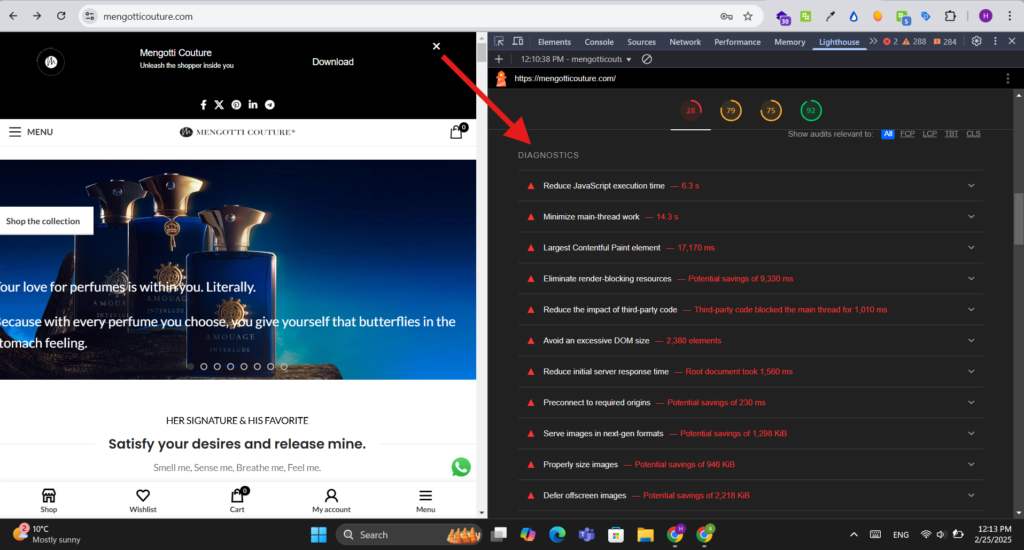1024x550 pixels.
Task: Open My account in bottom navigation
Action: point(331,500)
